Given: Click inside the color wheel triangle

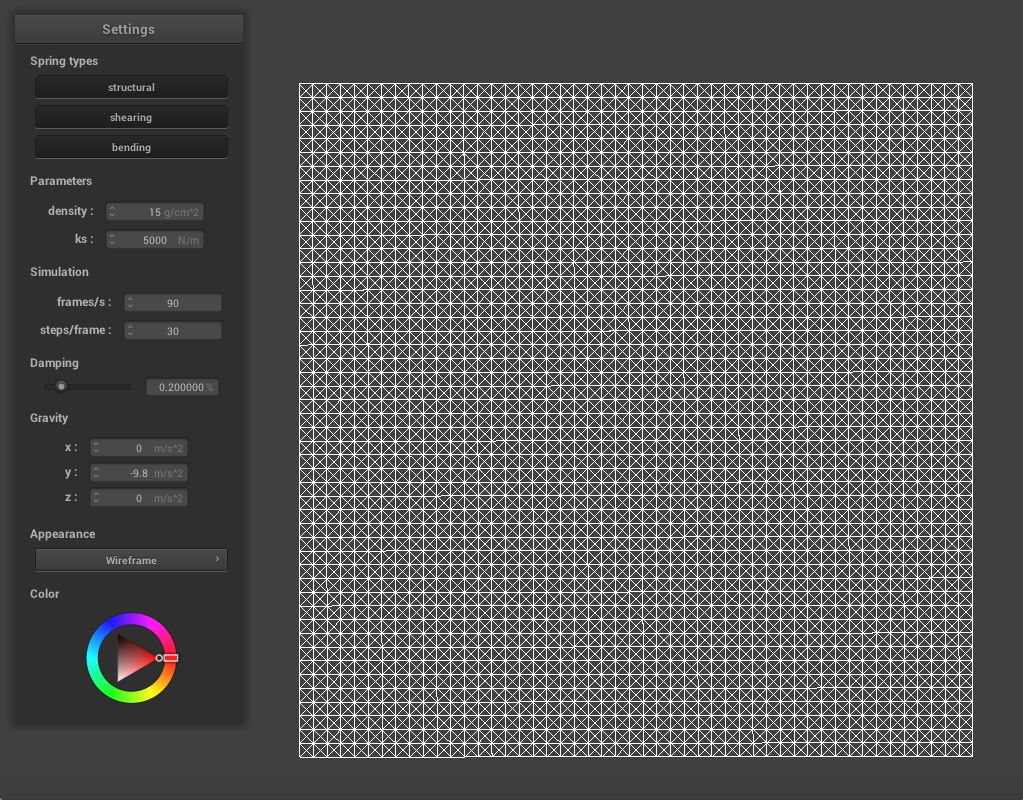Looking at the screenshot, I should coord(133,657).
